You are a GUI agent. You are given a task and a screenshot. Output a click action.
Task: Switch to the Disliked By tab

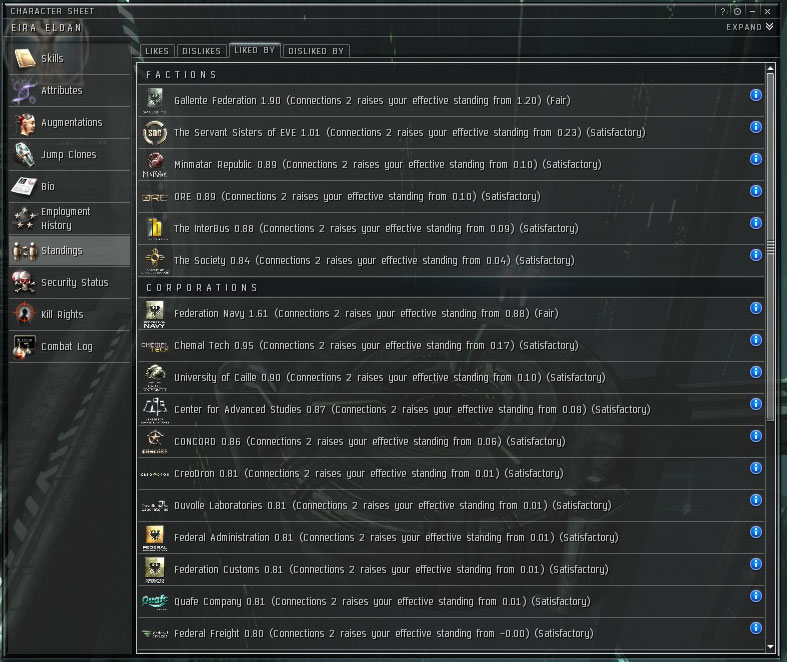point(316,51)
